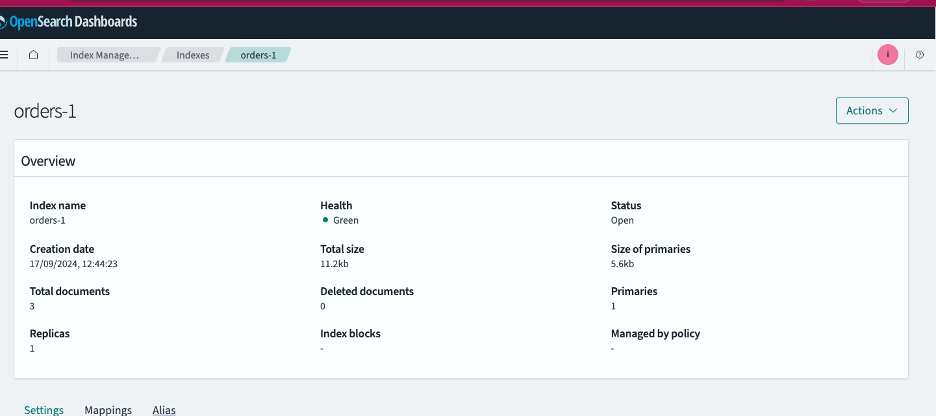This screenshot has width=936, height=416.
Task: Navigate to the Indexes breadcrumb
Action: coord(193,55)
